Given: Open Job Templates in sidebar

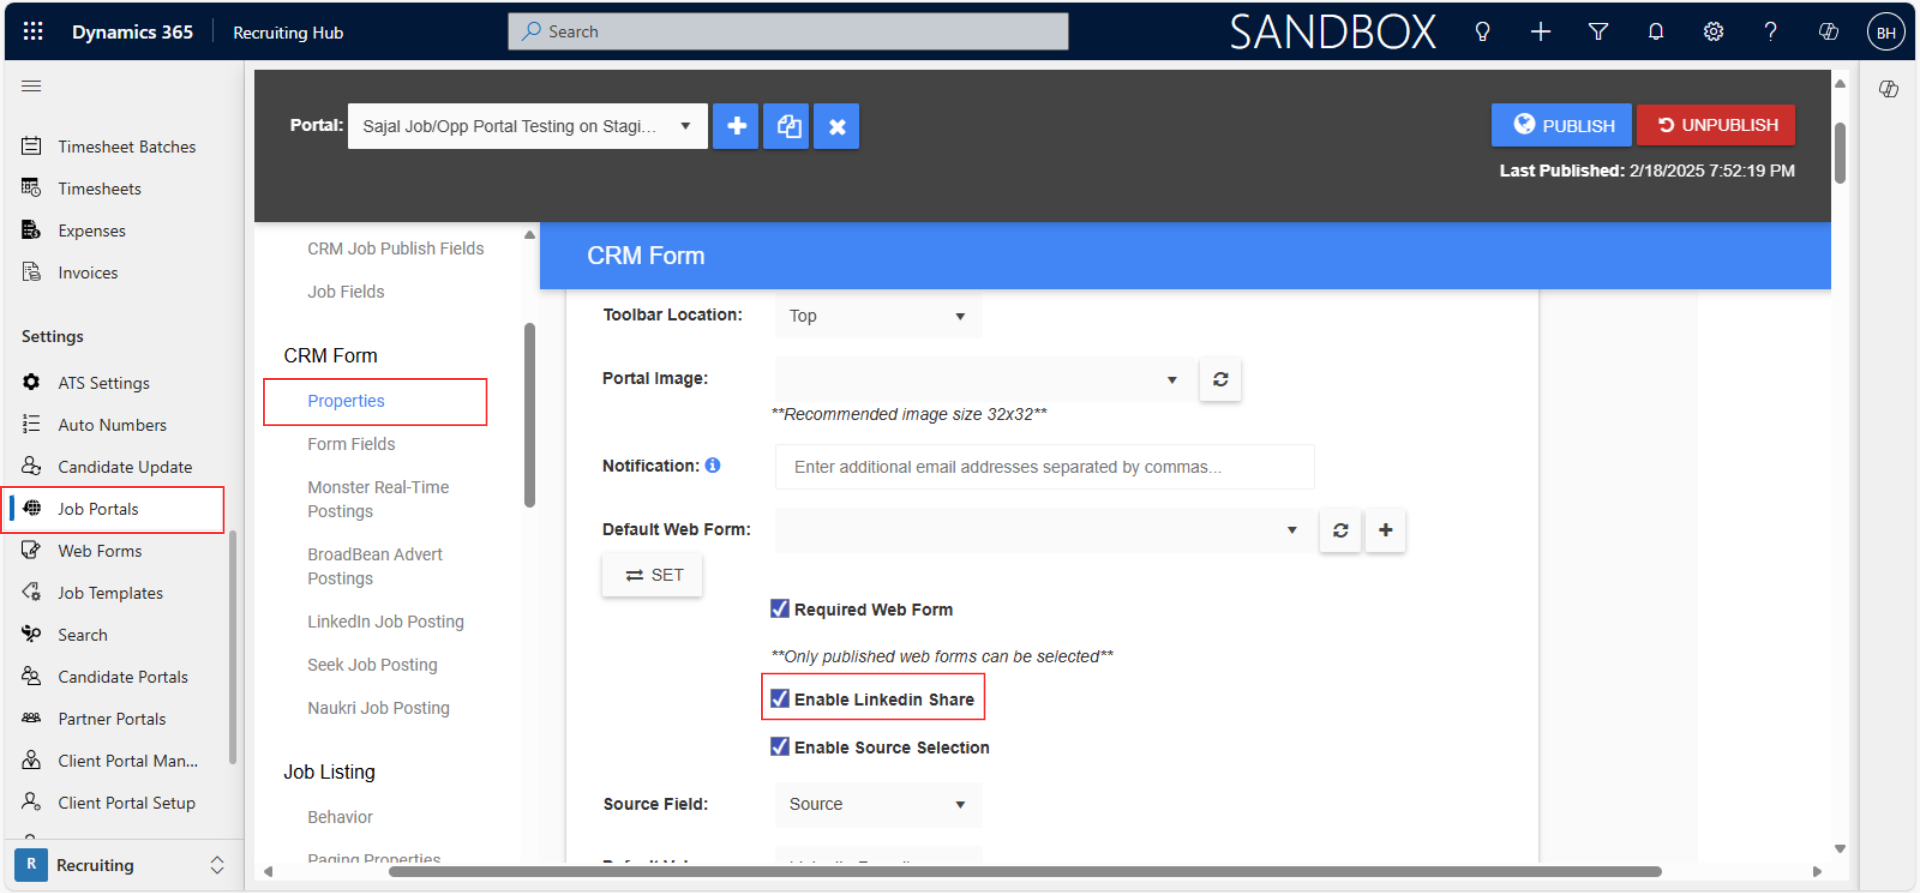Looking at the screenshot, I should 110,592.
